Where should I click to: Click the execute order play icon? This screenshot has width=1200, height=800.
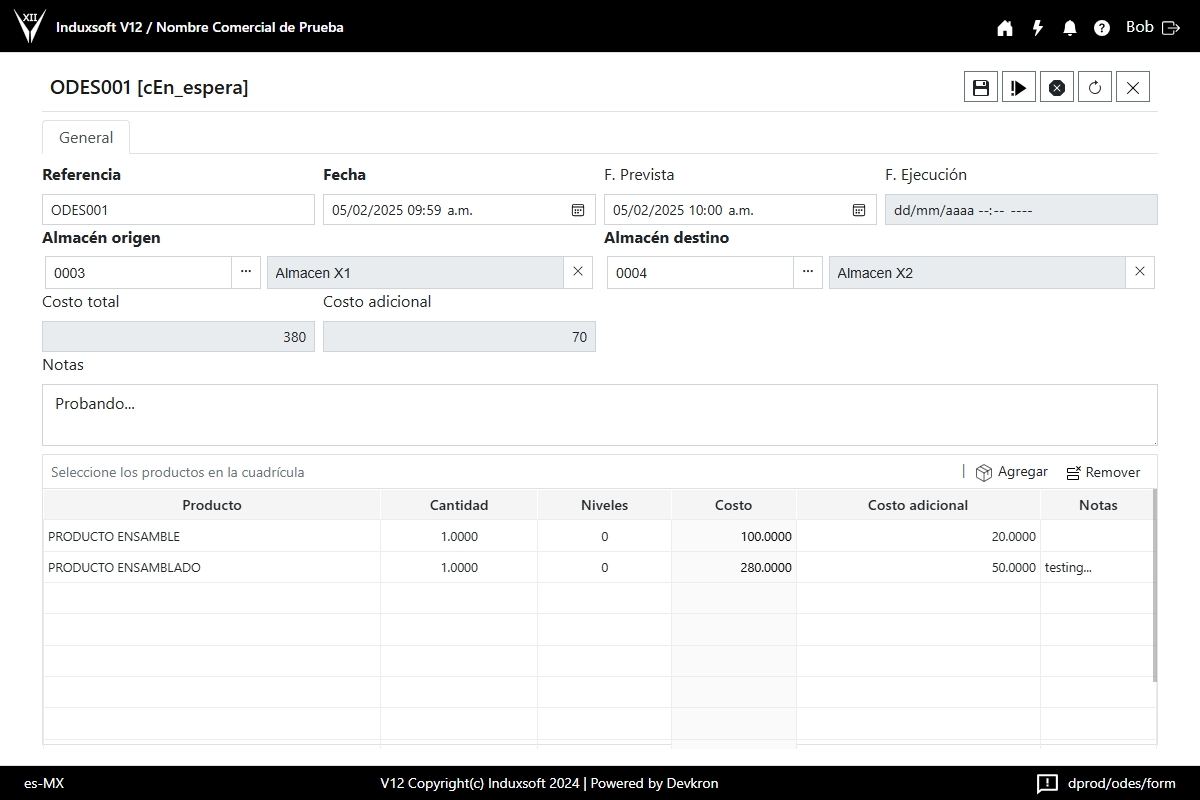coord(1018,87)
